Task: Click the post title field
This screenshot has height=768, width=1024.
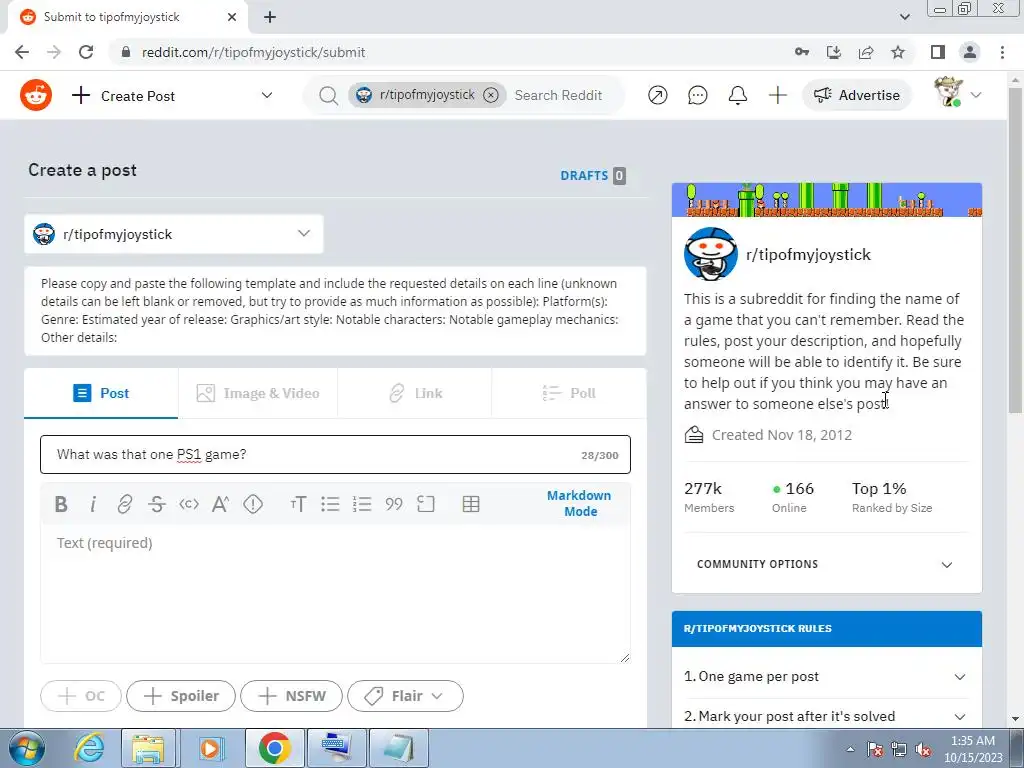Action: [x=335, y=455]
